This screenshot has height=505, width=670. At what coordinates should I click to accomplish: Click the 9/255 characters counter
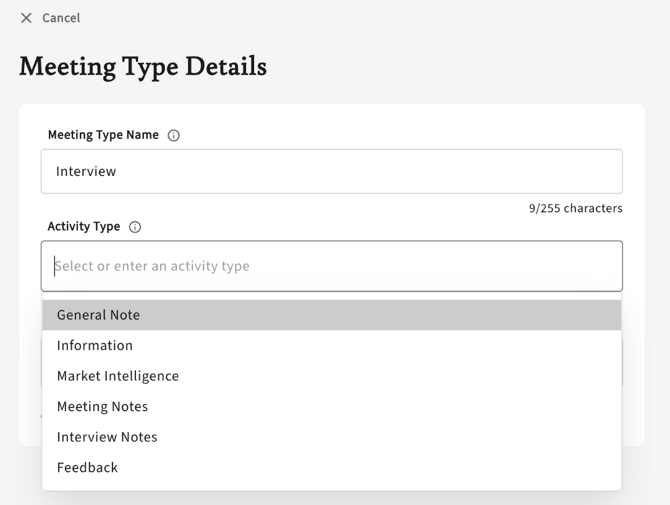click(575, 209)
